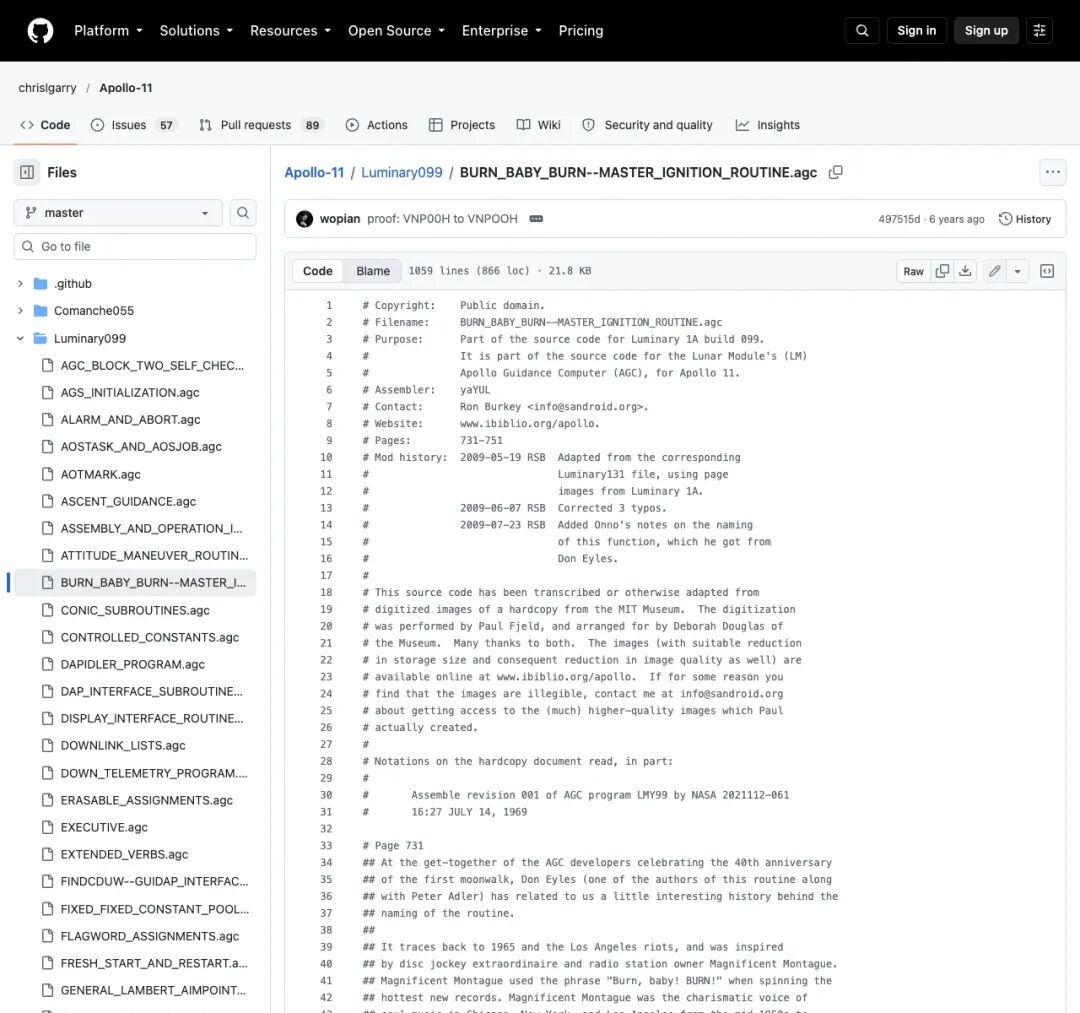Select line number 1
1080x1013 pixels.
tap(329, 305)
